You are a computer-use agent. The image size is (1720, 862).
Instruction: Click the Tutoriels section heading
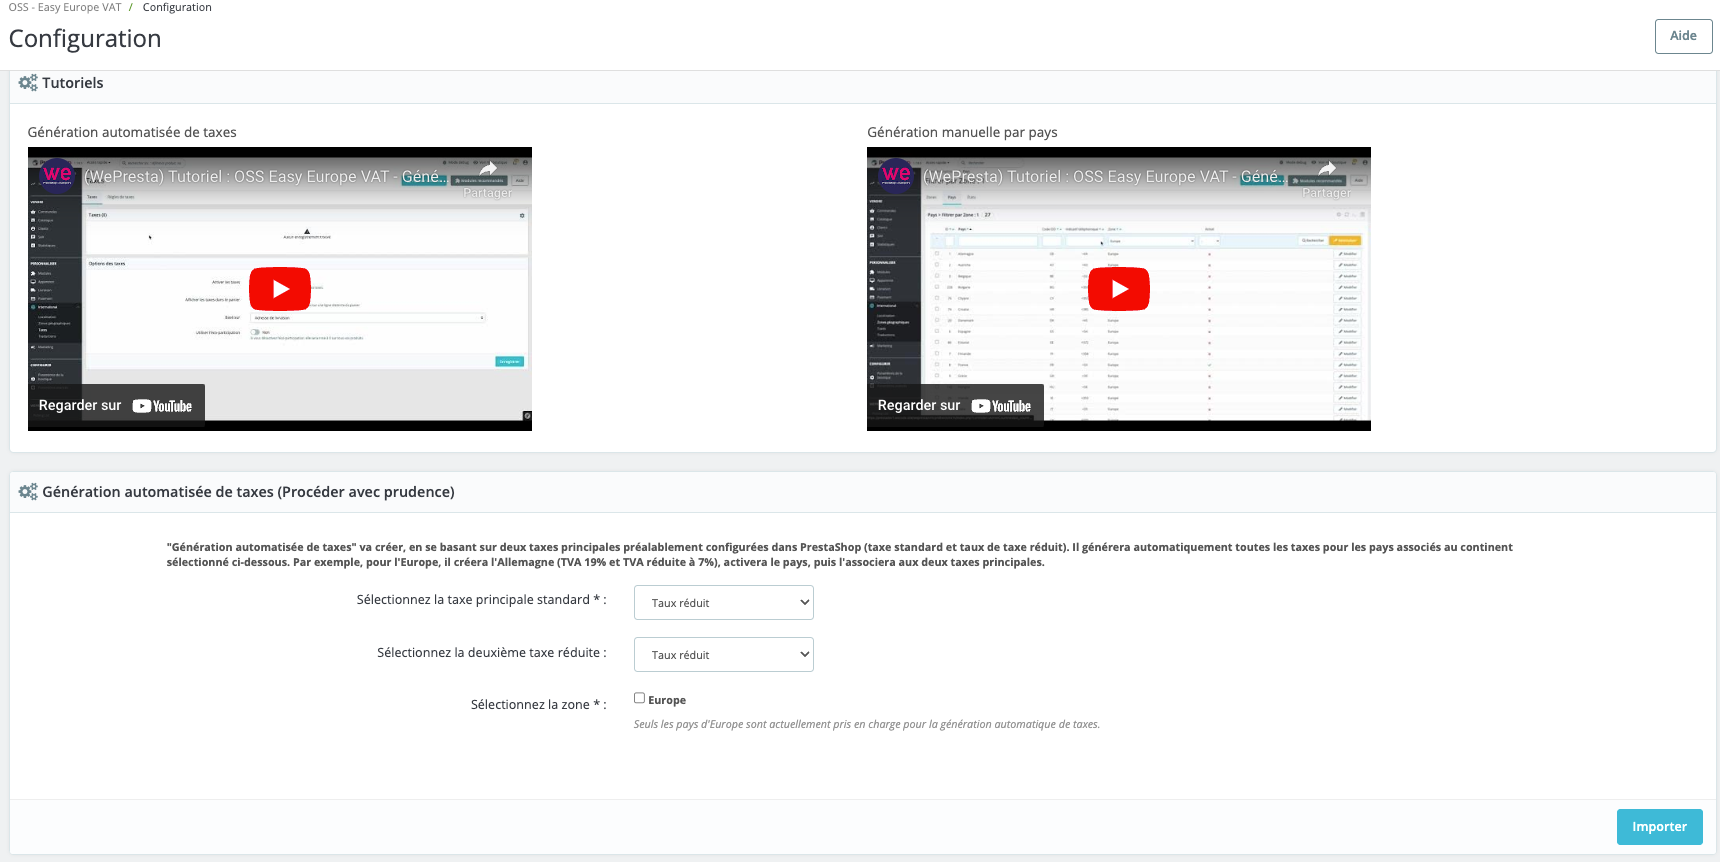tap(73, 83)
